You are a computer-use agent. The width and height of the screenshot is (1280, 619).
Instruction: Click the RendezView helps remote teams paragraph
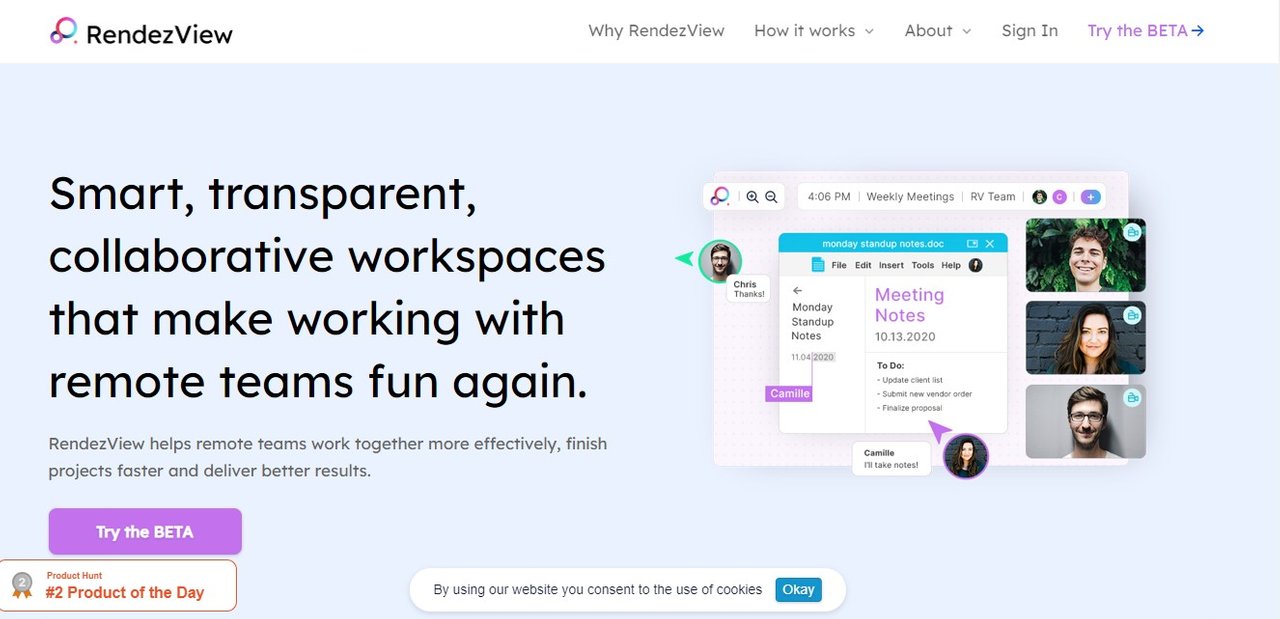pos(327,457)
